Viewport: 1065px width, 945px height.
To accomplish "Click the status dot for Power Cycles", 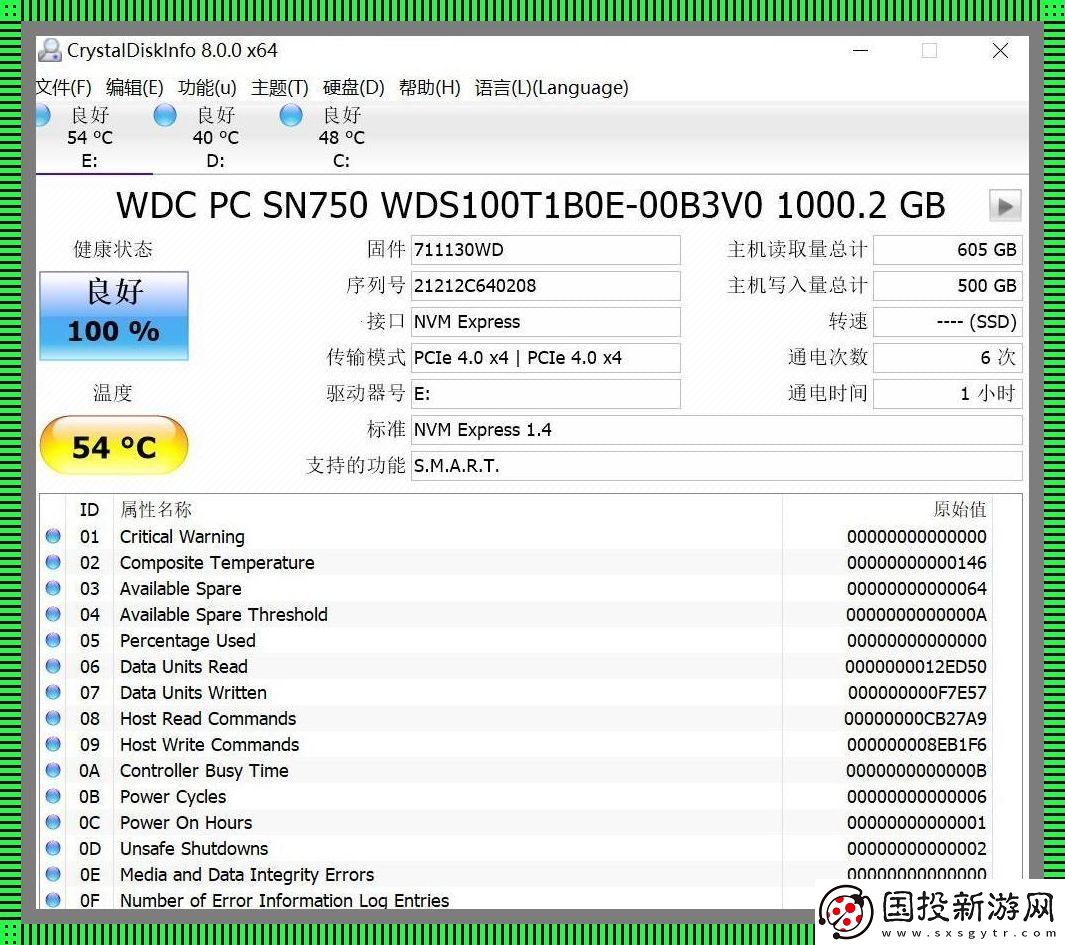I will tap(53, 797).
